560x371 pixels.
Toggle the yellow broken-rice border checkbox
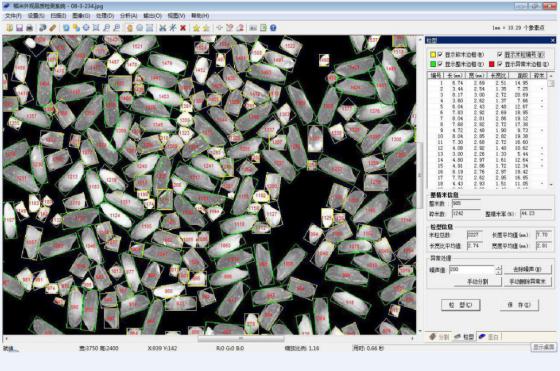[x=440, y=54]
